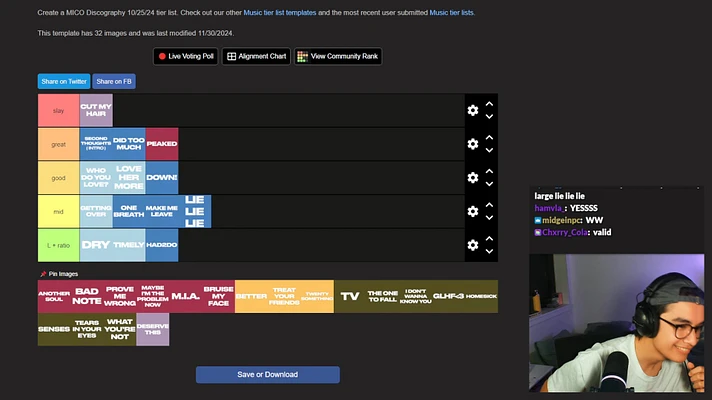
Task: Open settings gear for the slay tier
Action: (473, 110)
